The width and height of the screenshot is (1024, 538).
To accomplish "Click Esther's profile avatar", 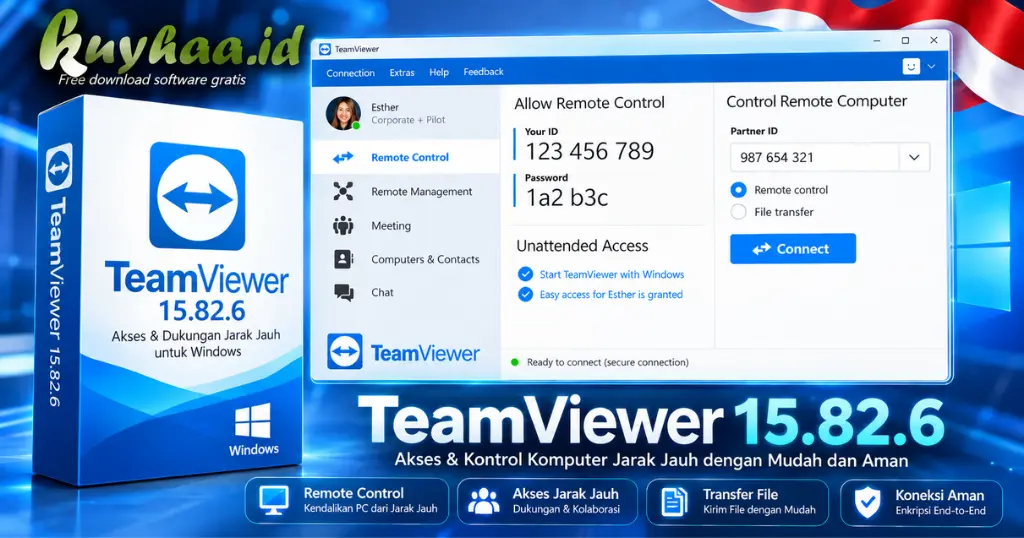I will pyautogui.click(x=344, y=114).
